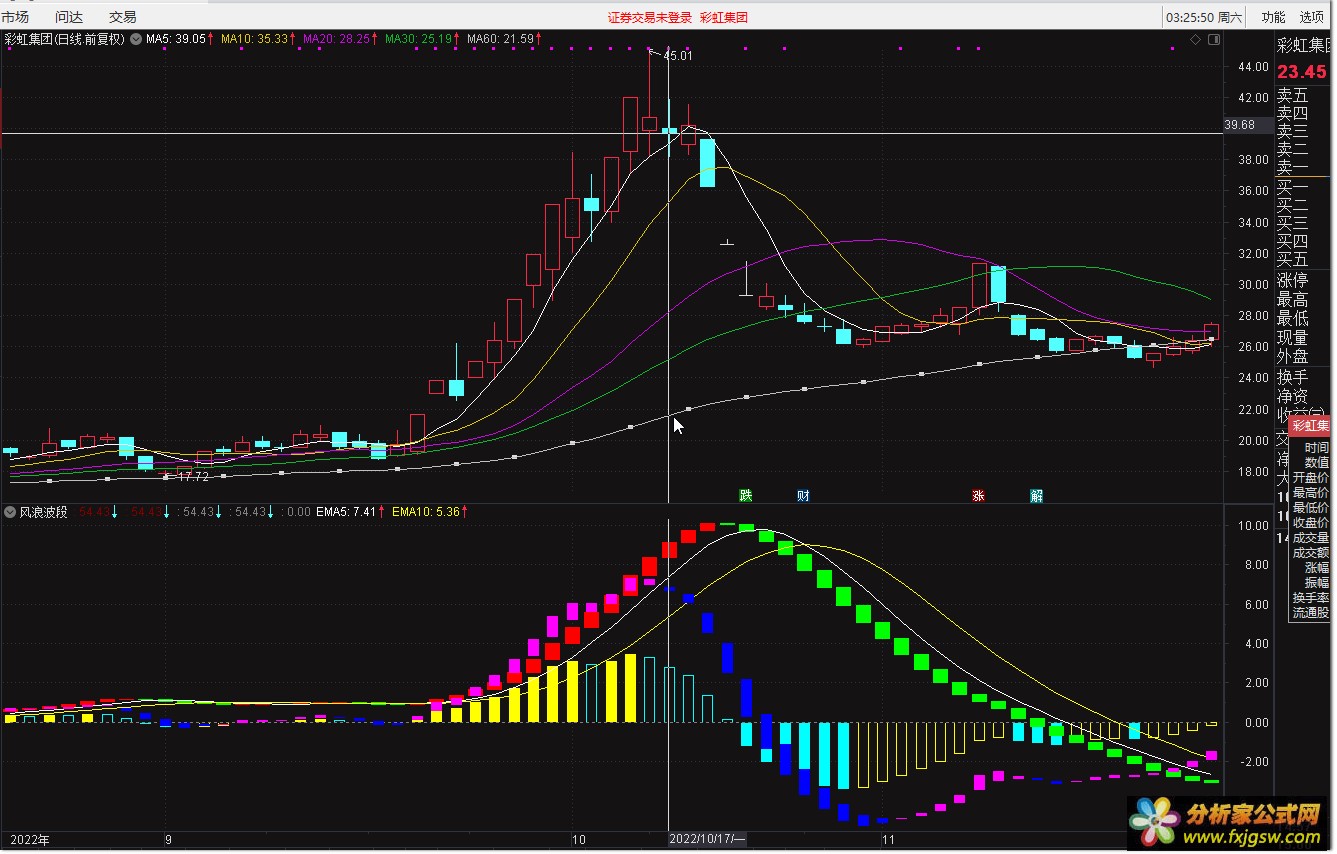Click the 涨幅 row in tooltip
The height and width of the screenshot is (854, 1337).
tap(1316, 568)
